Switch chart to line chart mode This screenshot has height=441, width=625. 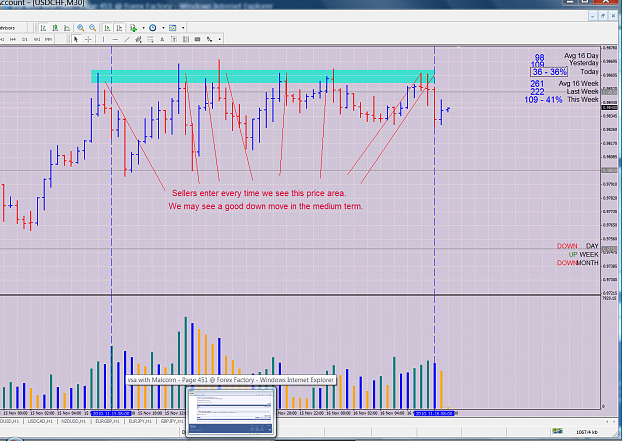(x=67, y=28)
